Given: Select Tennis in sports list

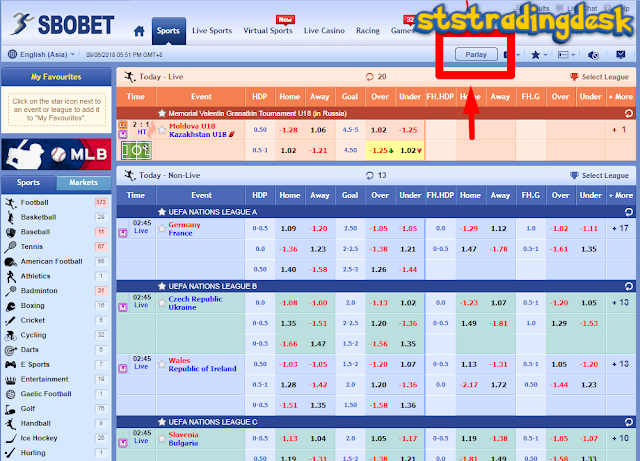Looking at the screenshot, I should [x=31, y=247].
